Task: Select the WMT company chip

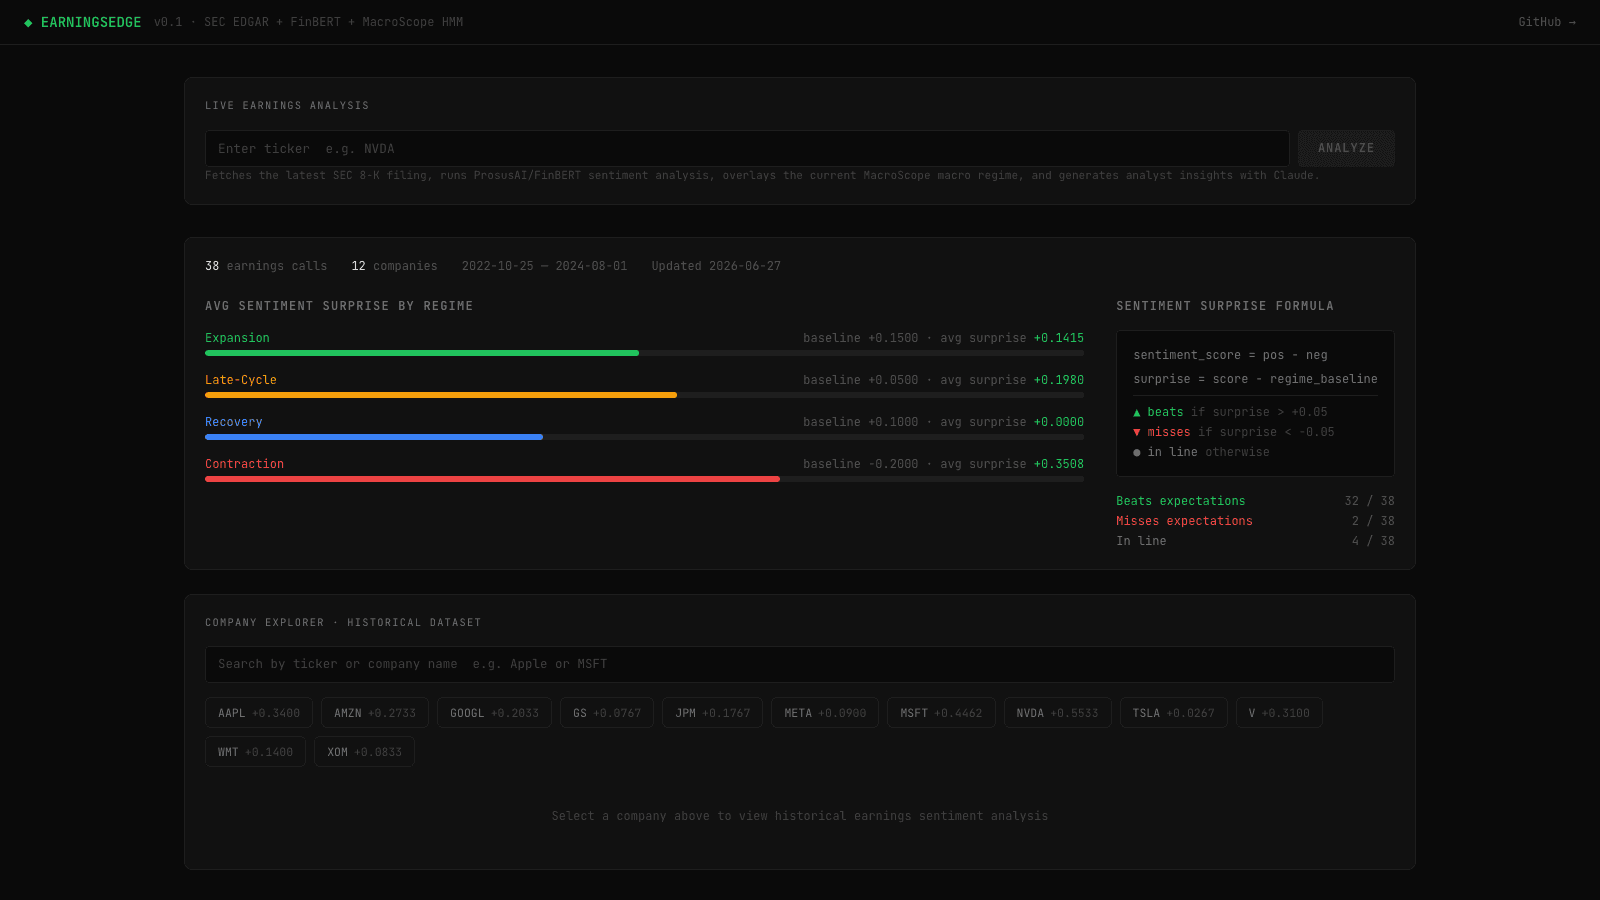Action: (x=255, y=752)
